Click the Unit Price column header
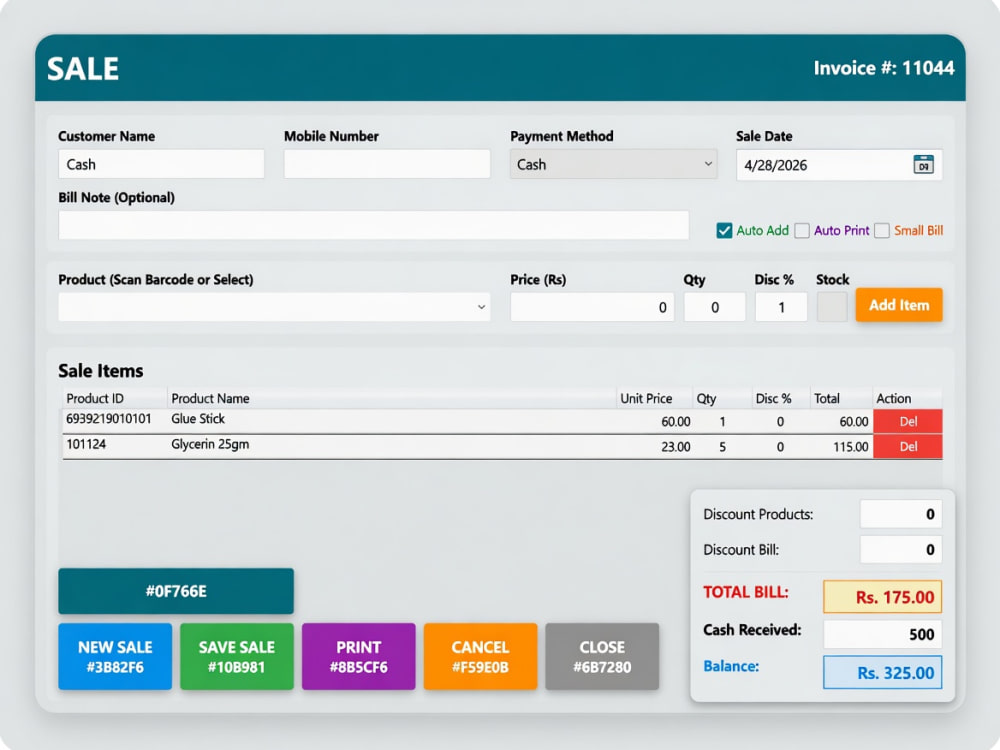Viewport: 1000px width, 750px height. [x=654, y=399]
